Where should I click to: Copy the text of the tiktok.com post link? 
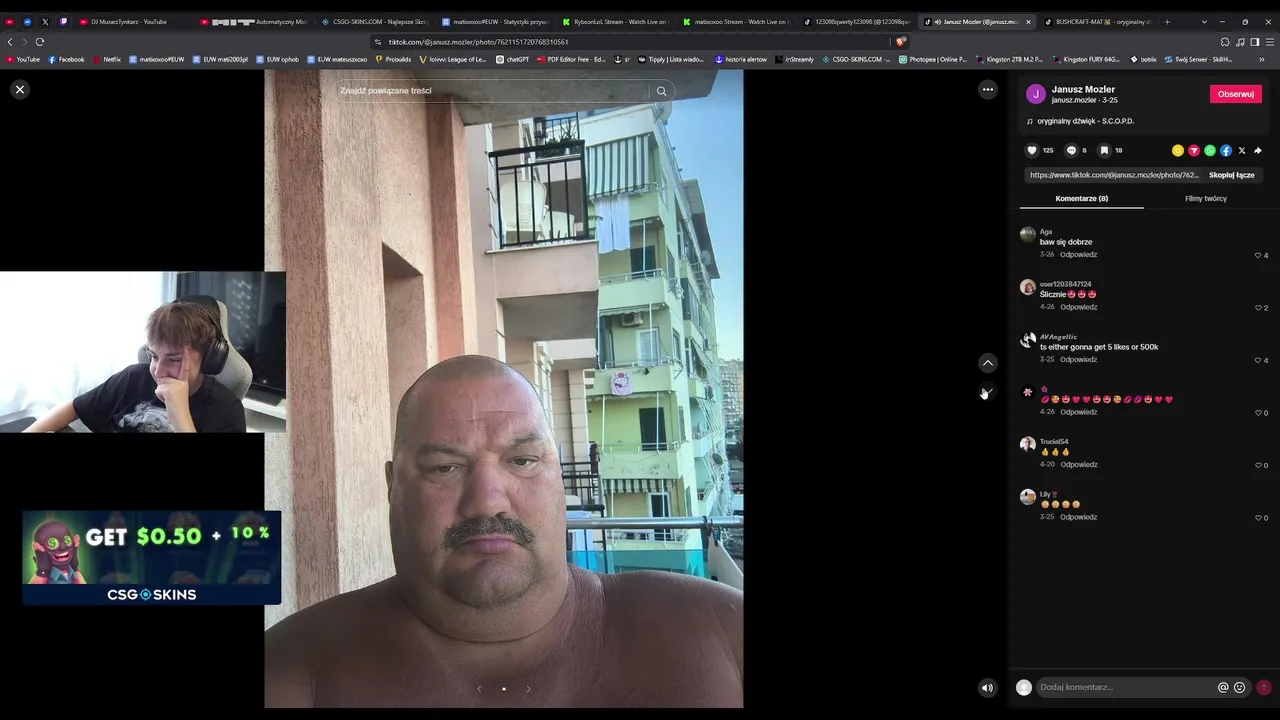[1114, 175]
